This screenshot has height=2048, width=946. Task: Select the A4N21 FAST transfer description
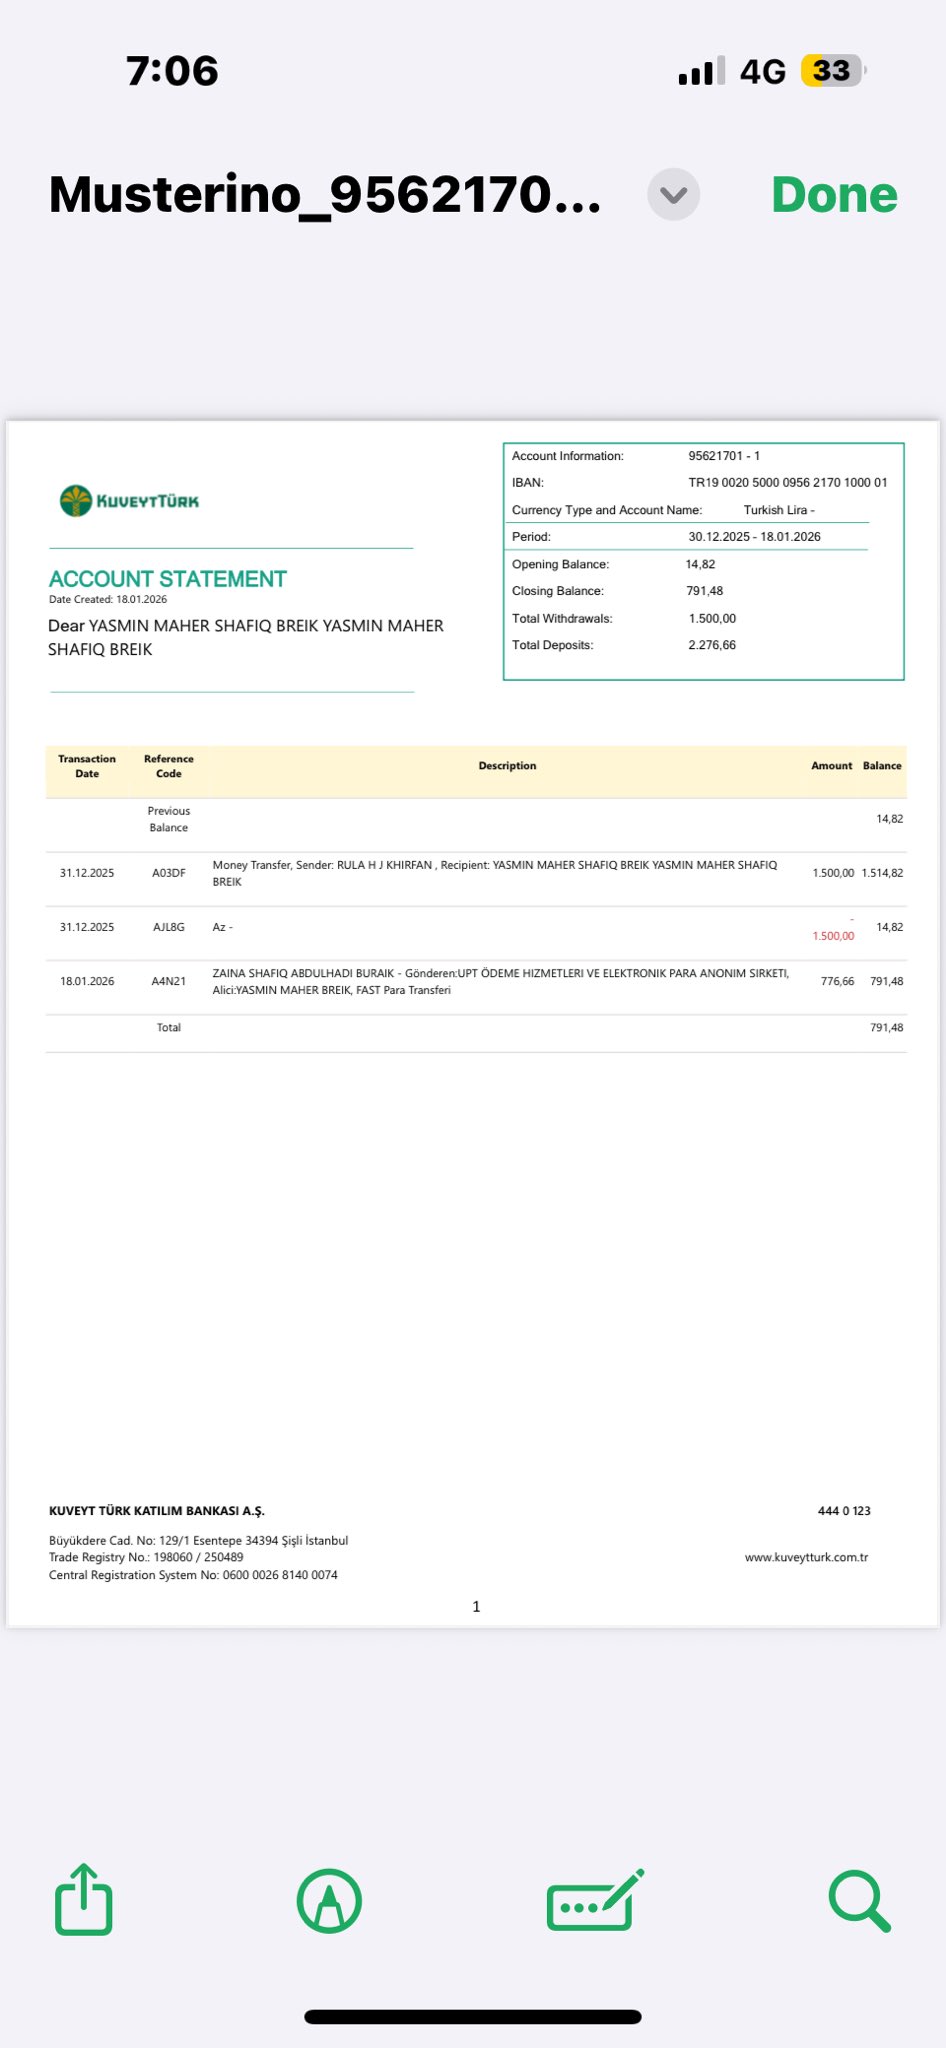coord(500,981)
